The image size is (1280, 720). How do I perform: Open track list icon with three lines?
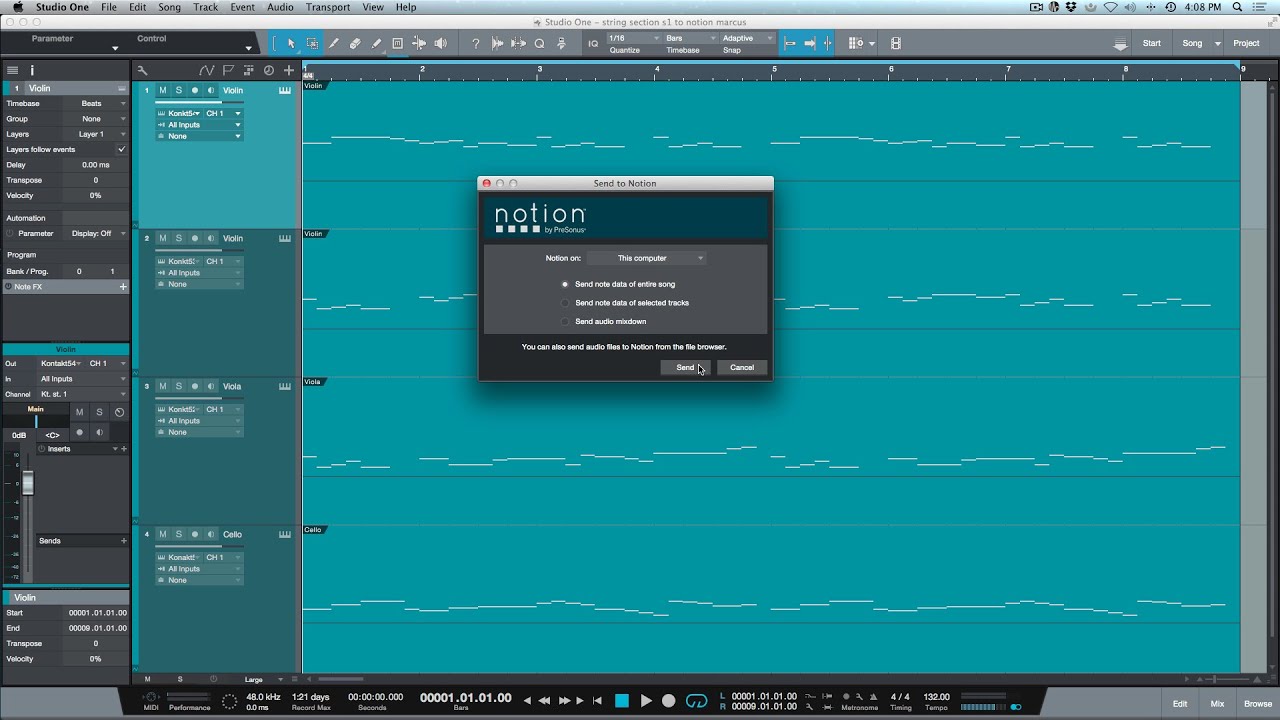coord(12,70)
